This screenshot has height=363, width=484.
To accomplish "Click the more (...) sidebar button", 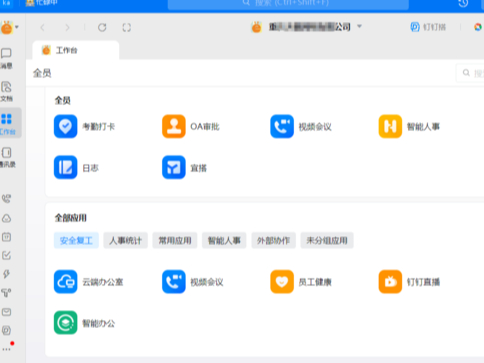I will (6, 349).
